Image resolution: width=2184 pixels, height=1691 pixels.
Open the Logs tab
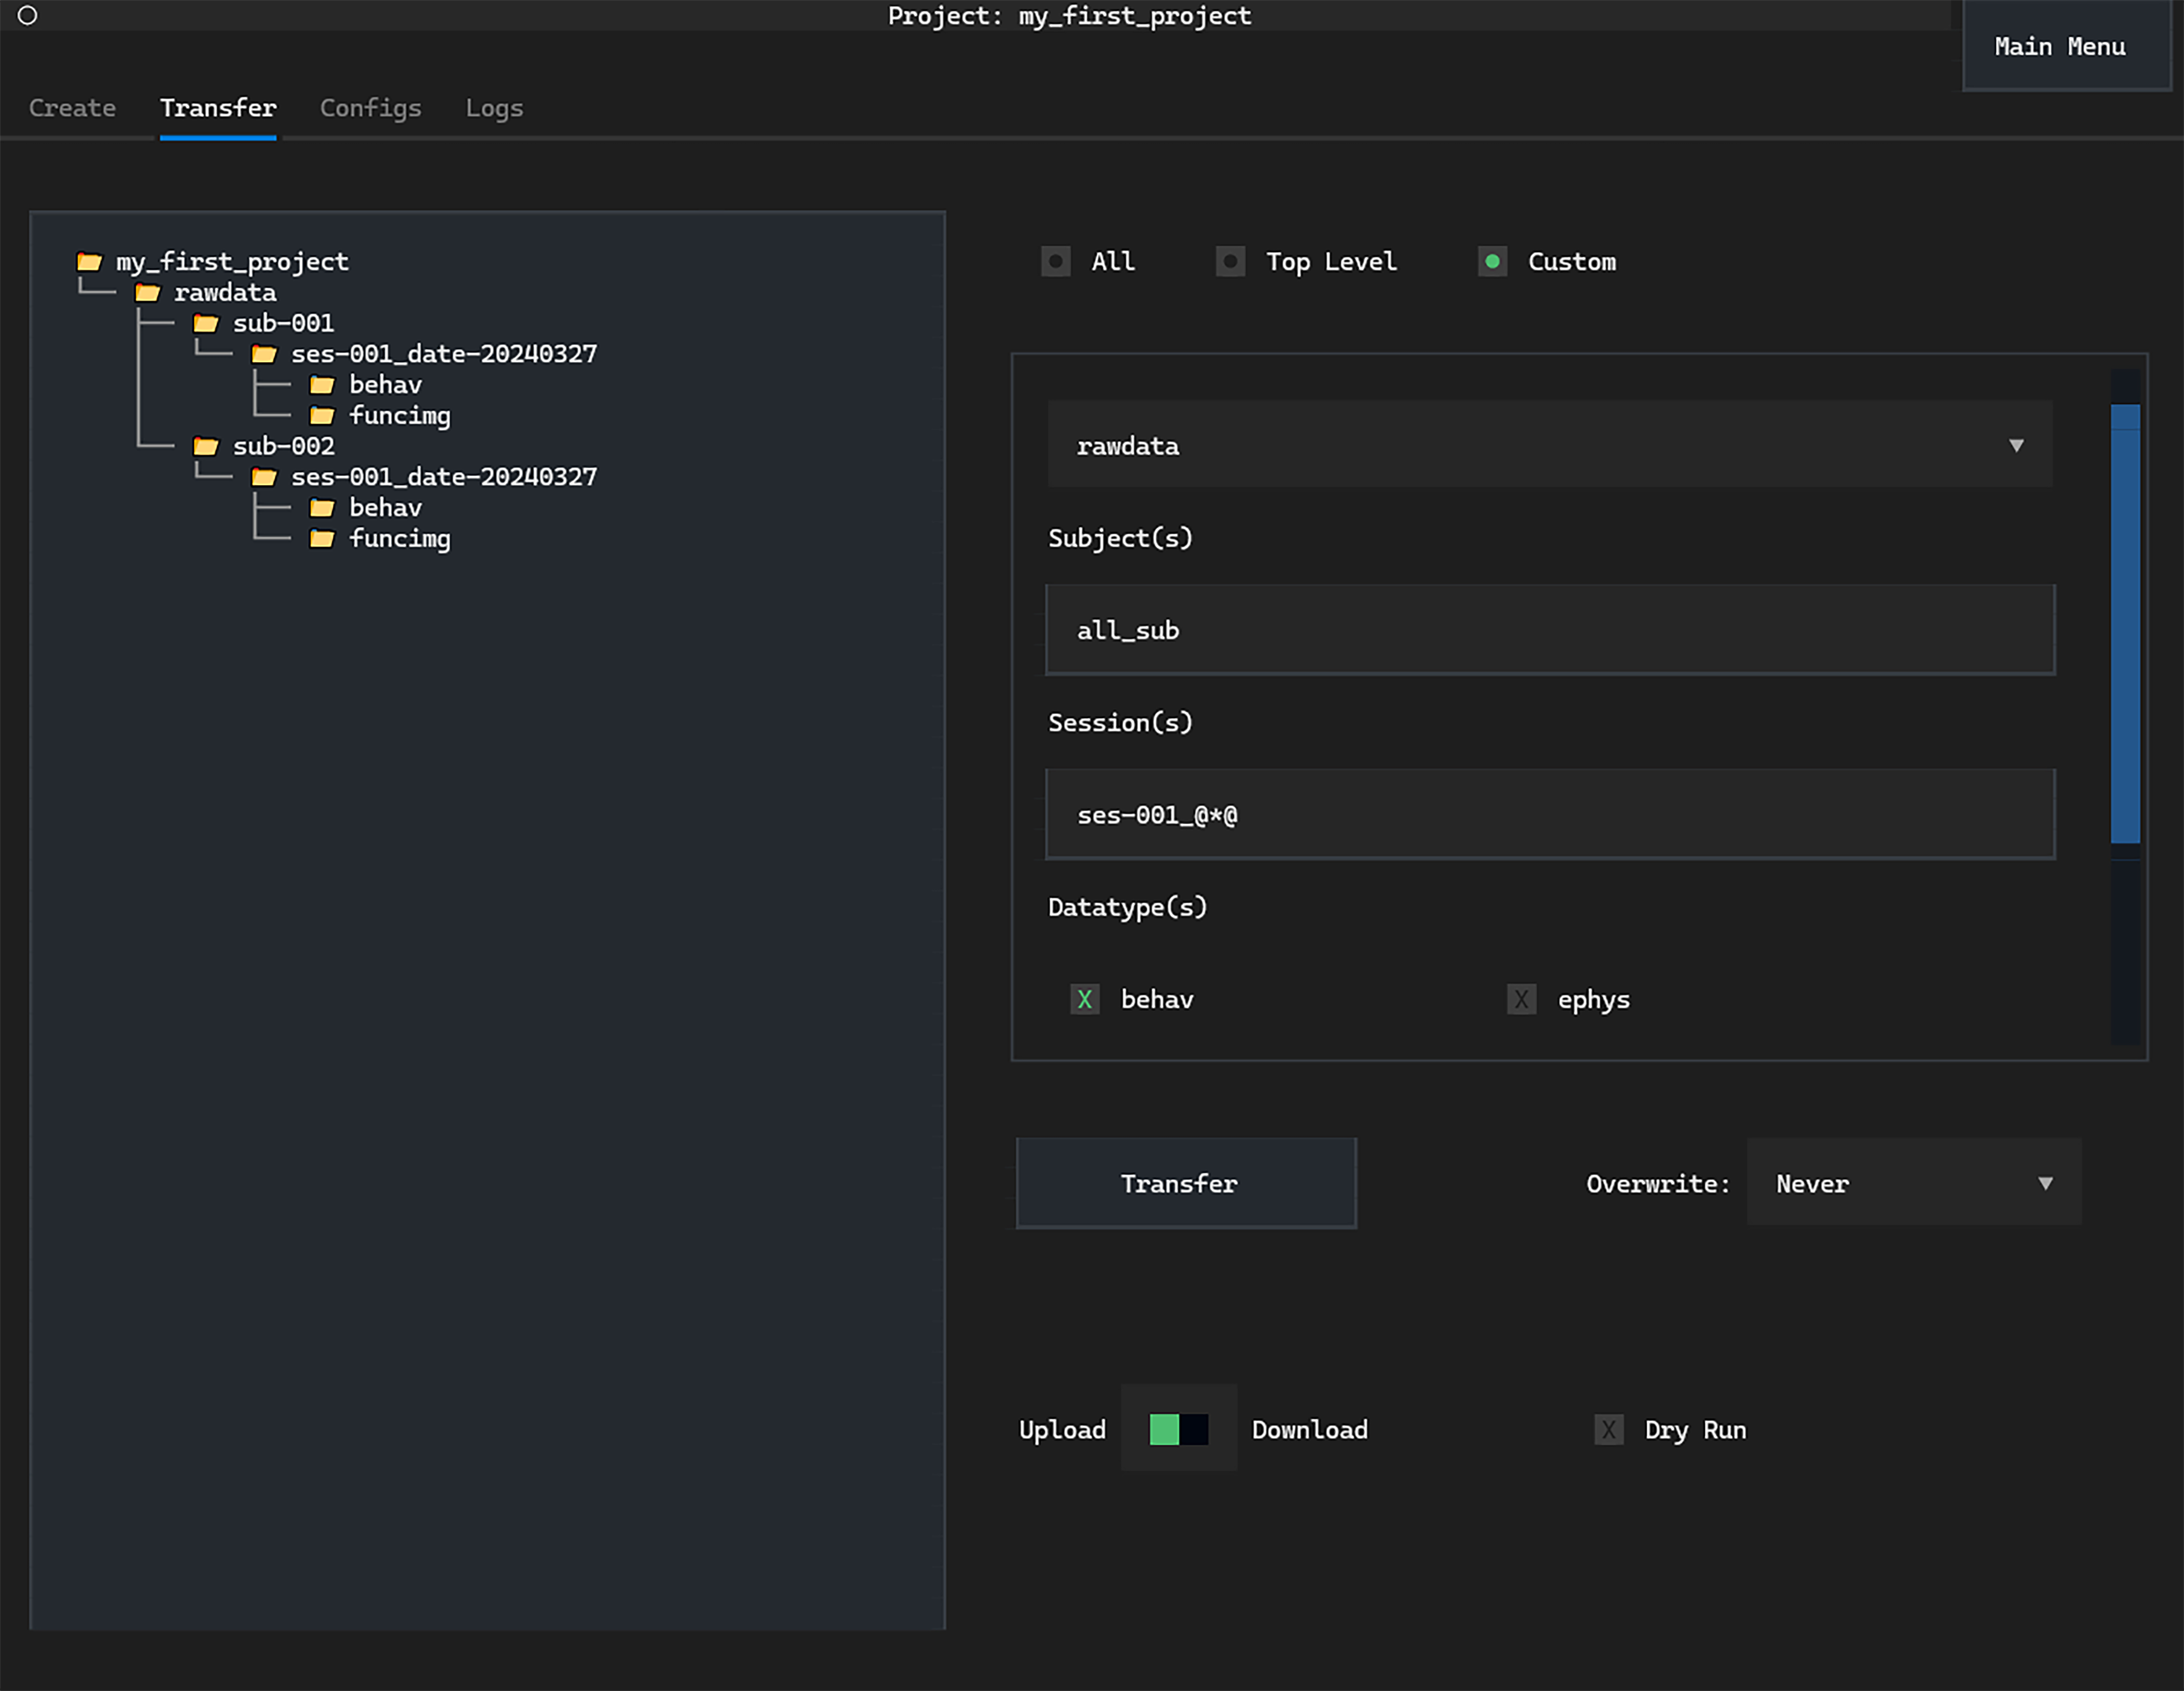pyautogui.click(x=494, y=108)
